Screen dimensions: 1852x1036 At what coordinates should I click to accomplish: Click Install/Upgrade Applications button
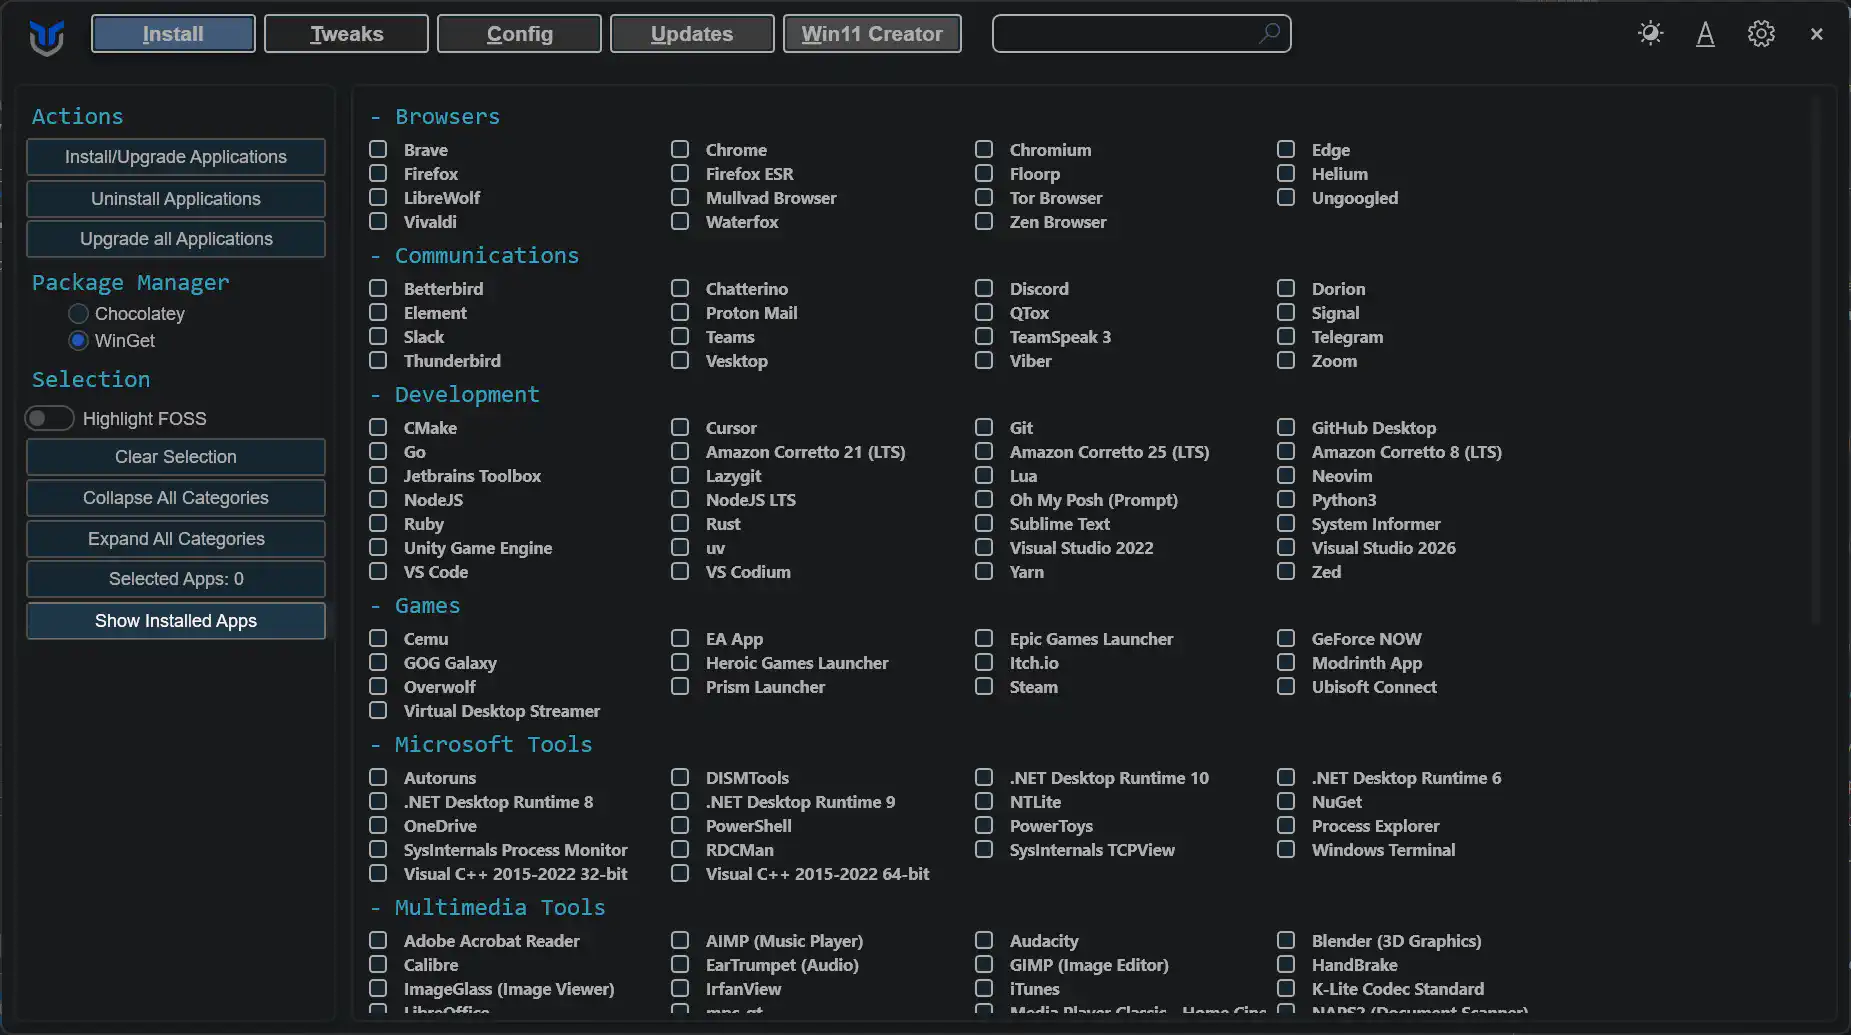(x=176, y=157)
